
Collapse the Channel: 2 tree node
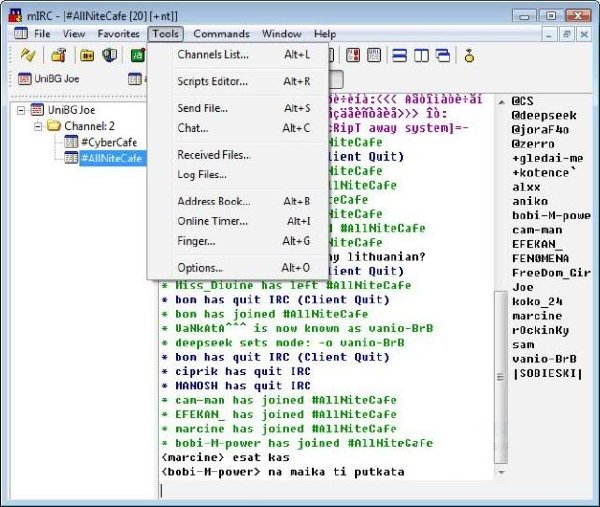38,126
